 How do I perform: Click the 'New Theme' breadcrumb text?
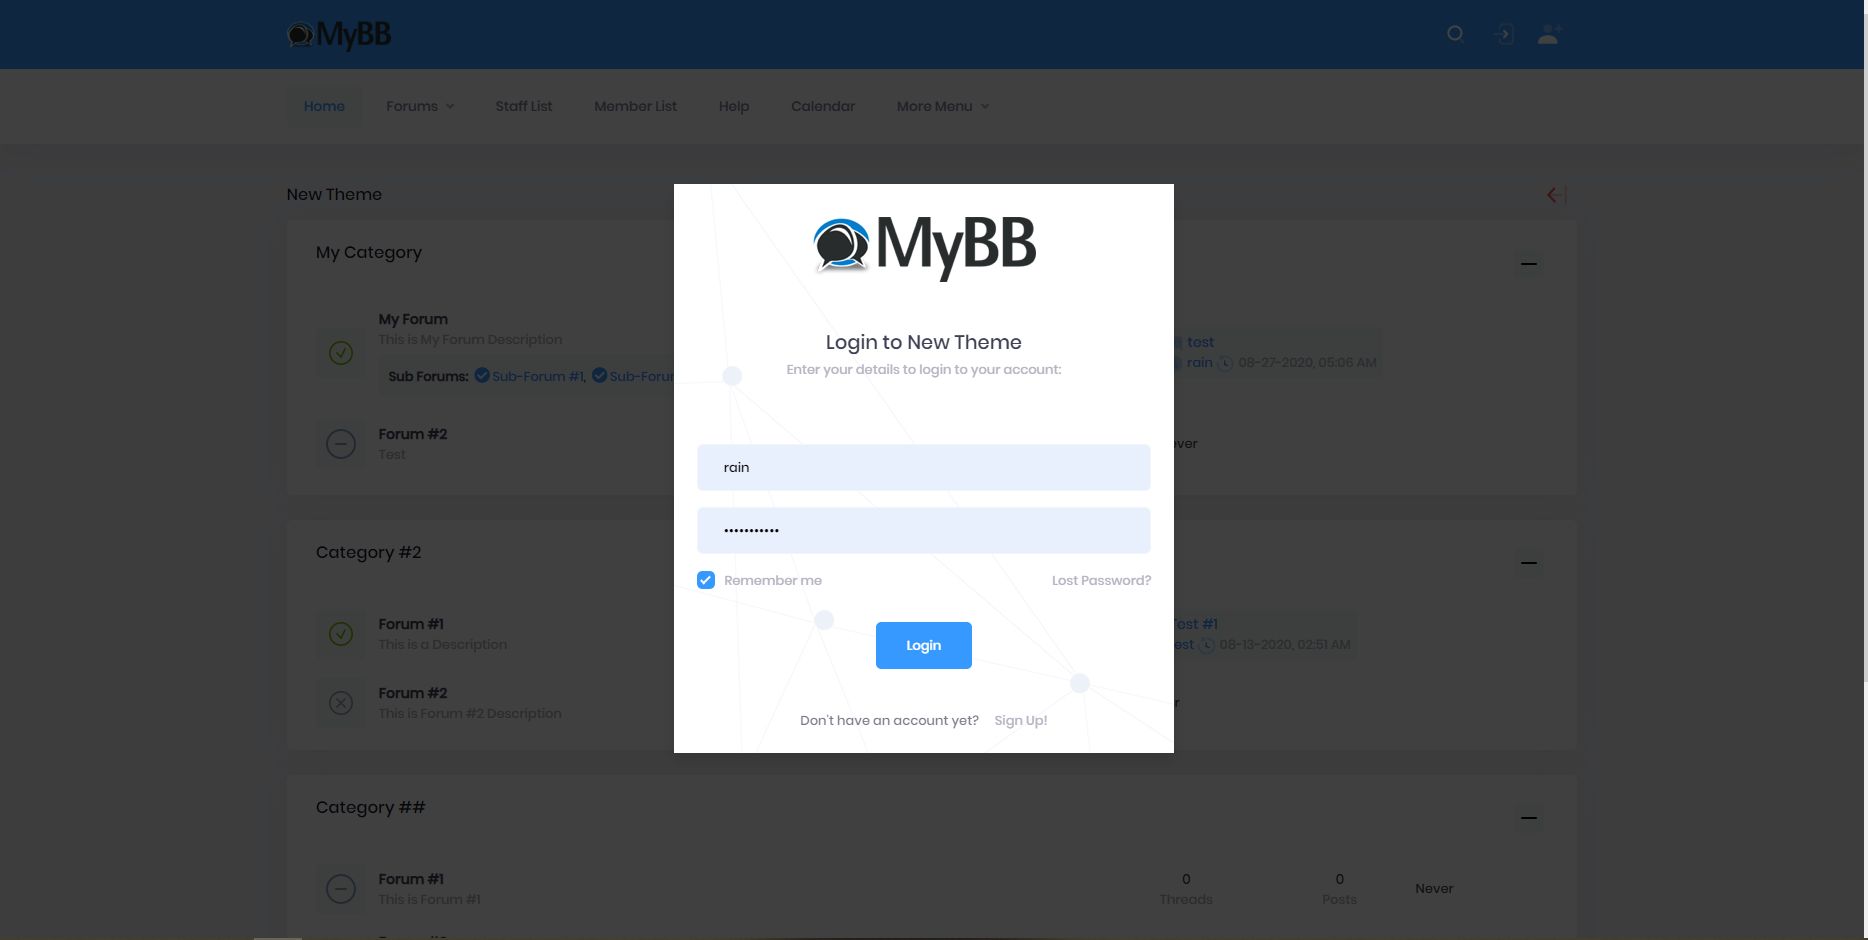334,194
